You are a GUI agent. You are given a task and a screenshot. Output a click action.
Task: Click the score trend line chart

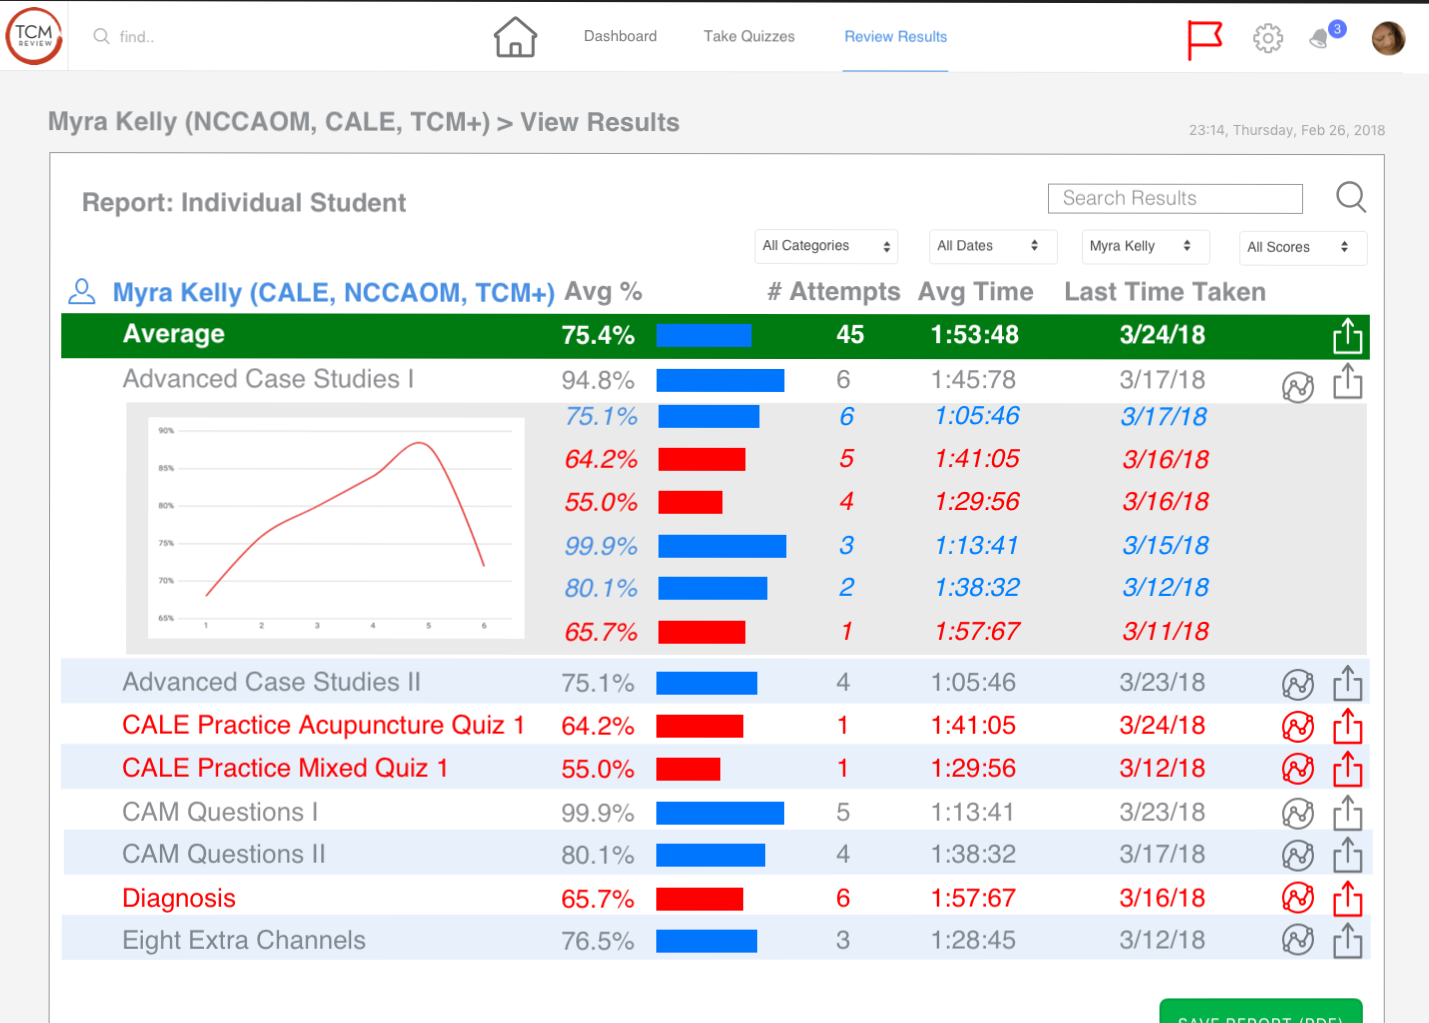coord(337,528)
